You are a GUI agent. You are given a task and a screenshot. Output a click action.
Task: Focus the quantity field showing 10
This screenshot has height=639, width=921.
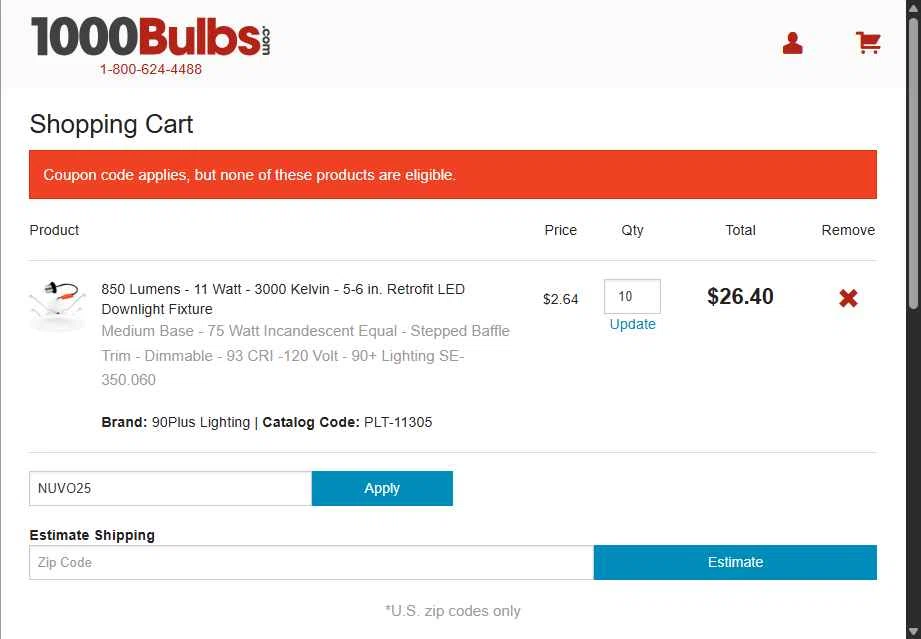pos(632,297)
